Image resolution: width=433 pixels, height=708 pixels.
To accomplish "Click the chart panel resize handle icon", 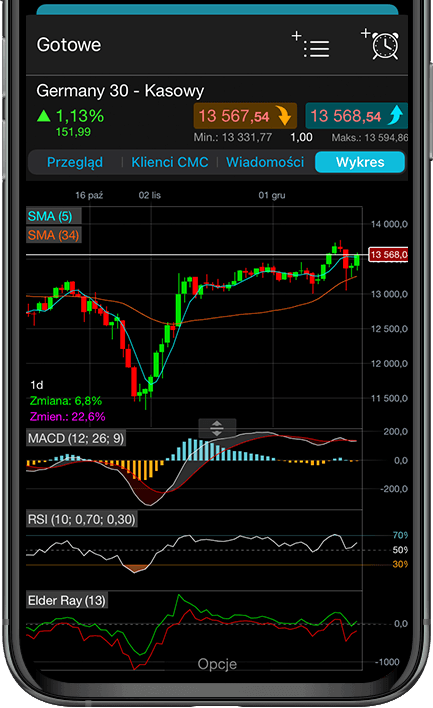I will point(217,428).
